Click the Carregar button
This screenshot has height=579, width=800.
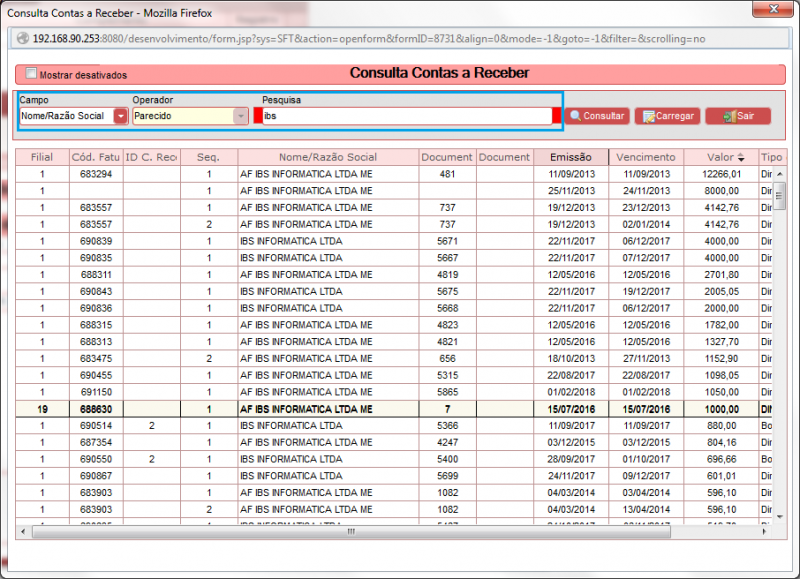(x=667, y=116)
